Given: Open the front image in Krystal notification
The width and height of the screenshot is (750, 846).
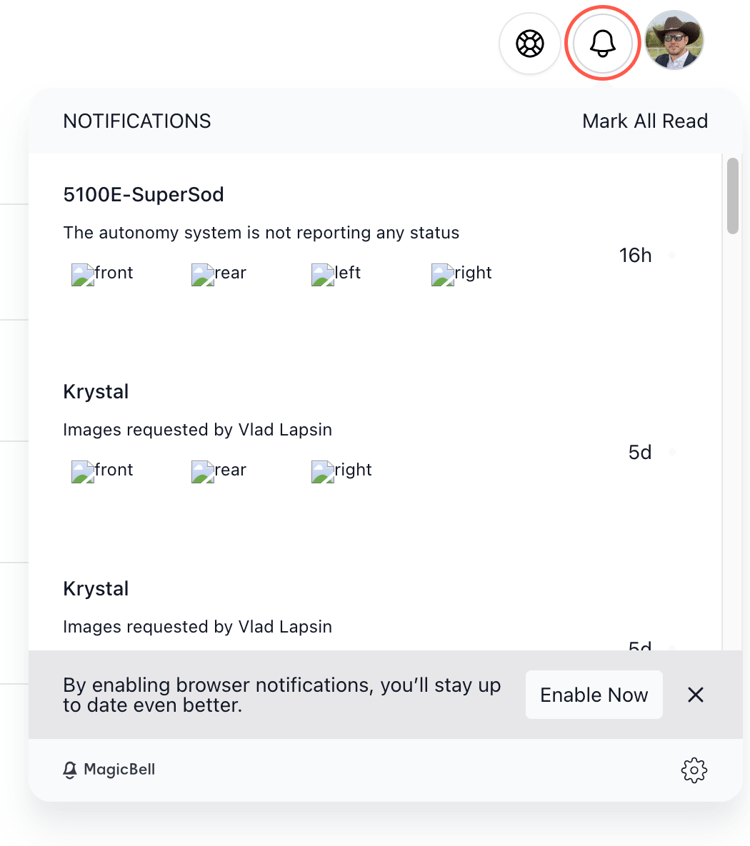Looking at the screenshot, I should pos(100,470).
